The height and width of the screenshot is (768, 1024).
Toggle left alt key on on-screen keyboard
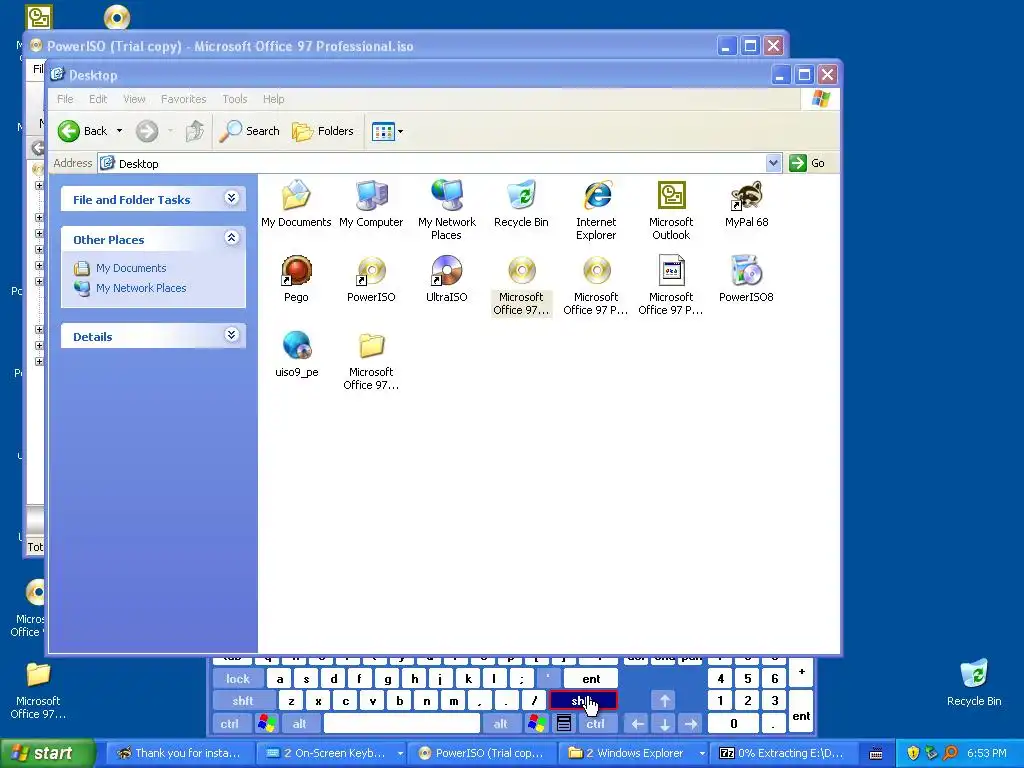[x=300, y=724]
